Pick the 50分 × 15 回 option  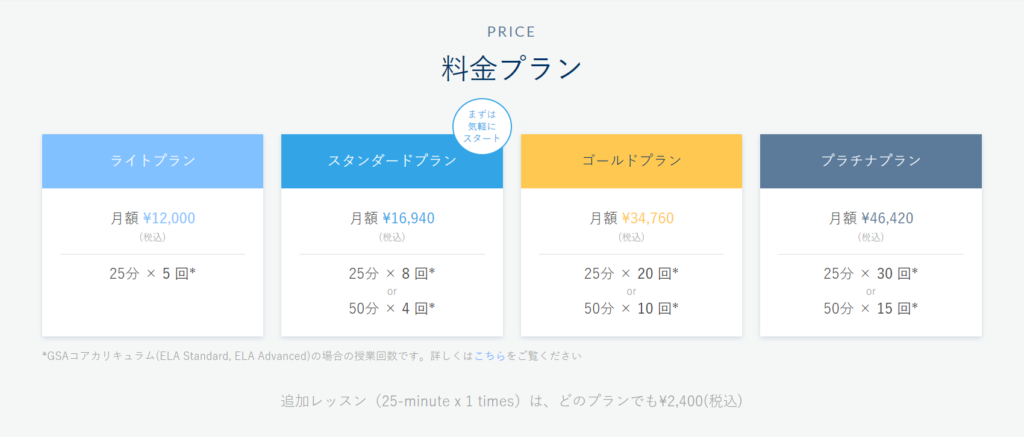point(871,308)
